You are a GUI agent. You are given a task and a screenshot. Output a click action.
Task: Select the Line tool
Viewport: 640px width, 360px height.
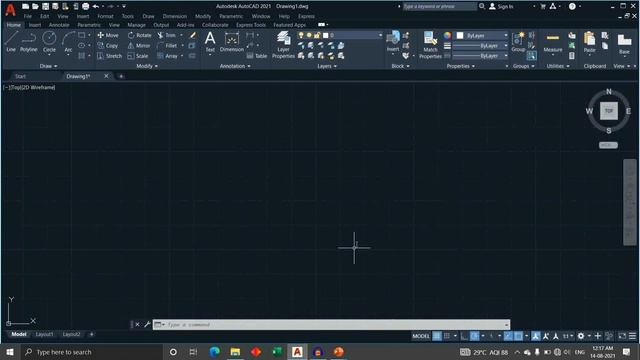coord(11,42)
